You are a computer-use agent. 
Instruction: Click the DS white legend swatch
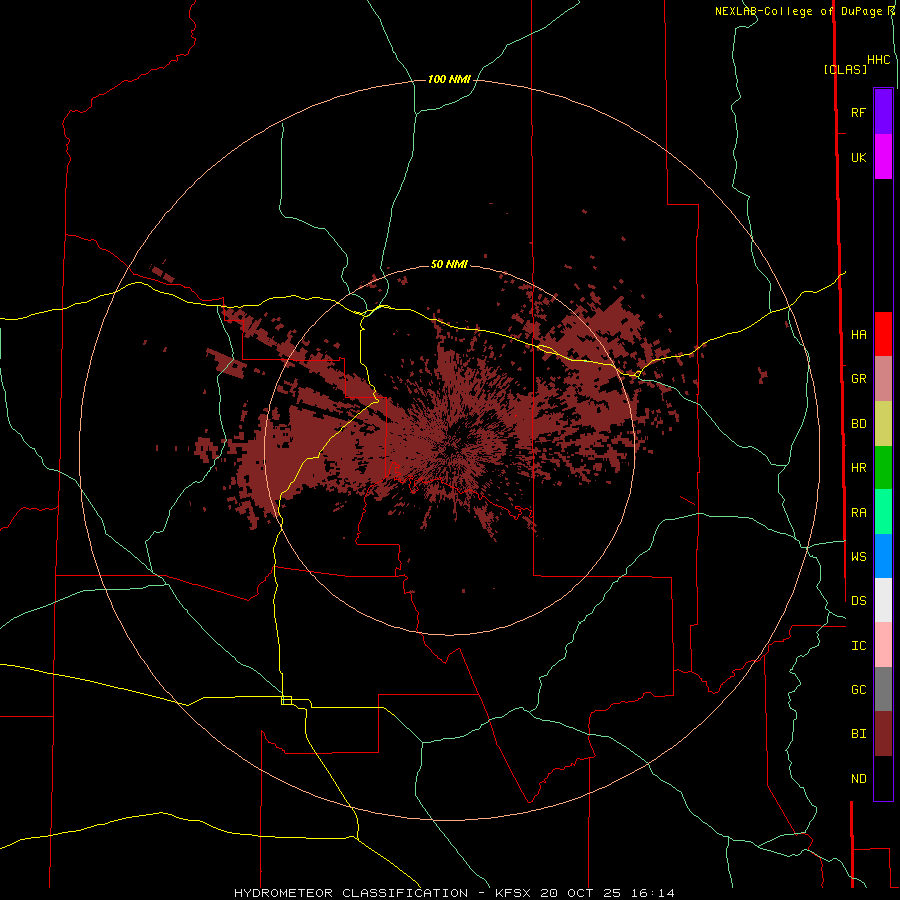click(883, 600)
